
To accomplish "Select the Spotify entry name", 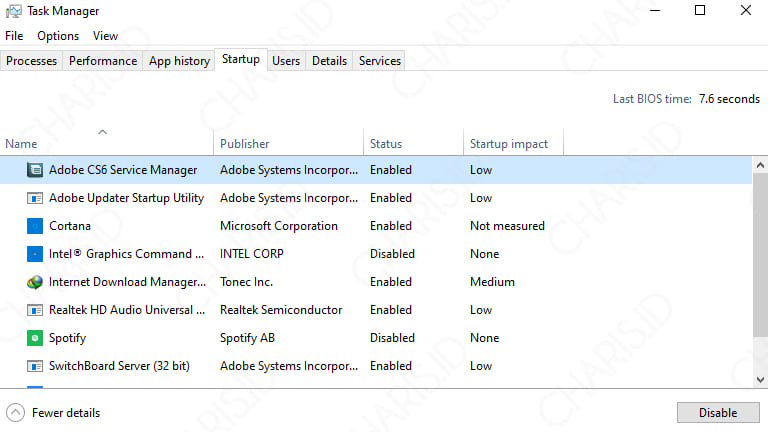I will tap(68, 338).
